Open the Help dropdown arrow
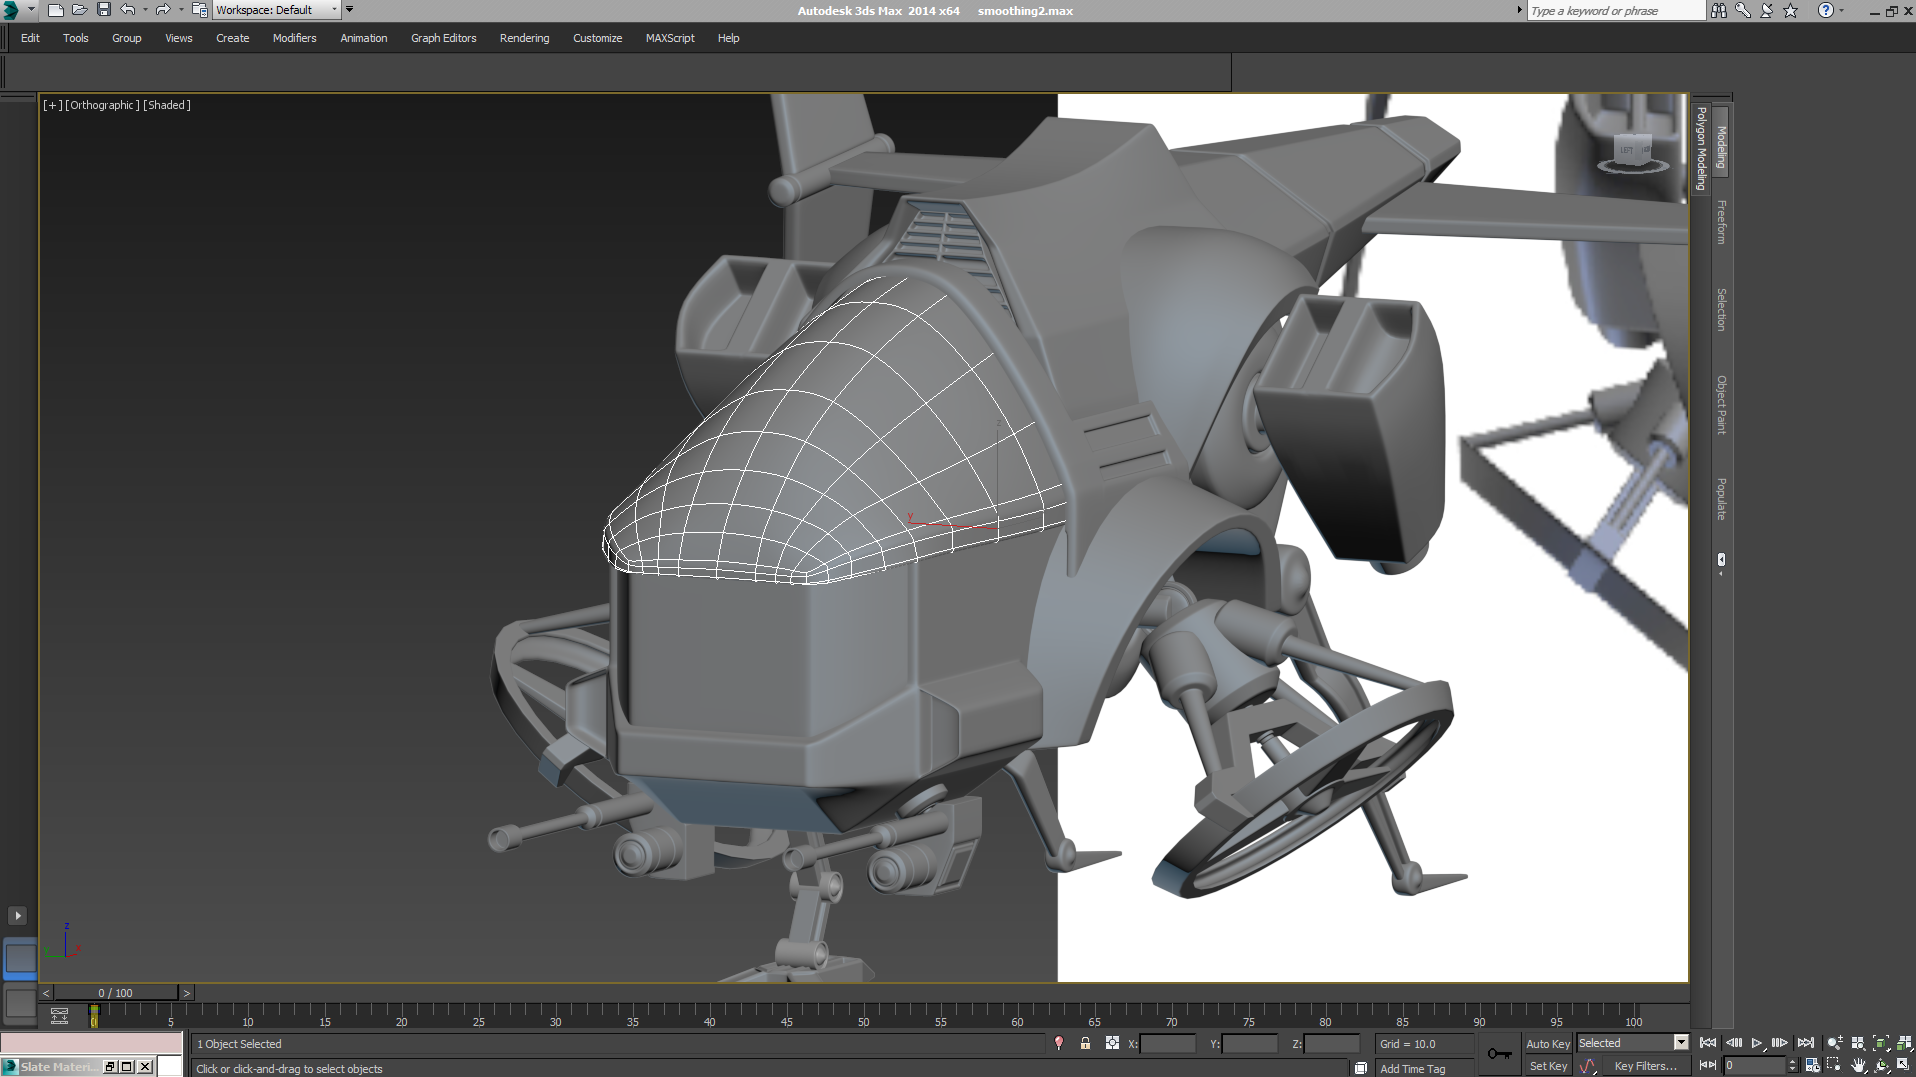This screenshot has width=1916, height=1077. coord(1841,10)
